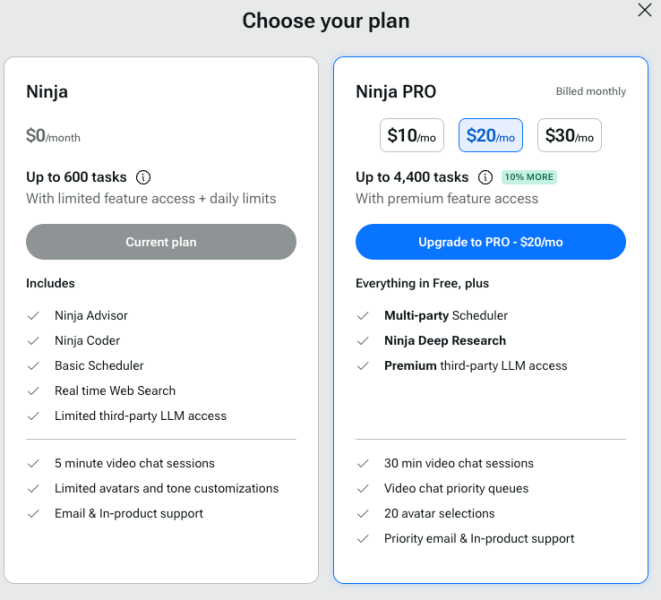This screenshot has width=661, height=600.
Task: Click the Billed monthly label
Action: point(591,91)
